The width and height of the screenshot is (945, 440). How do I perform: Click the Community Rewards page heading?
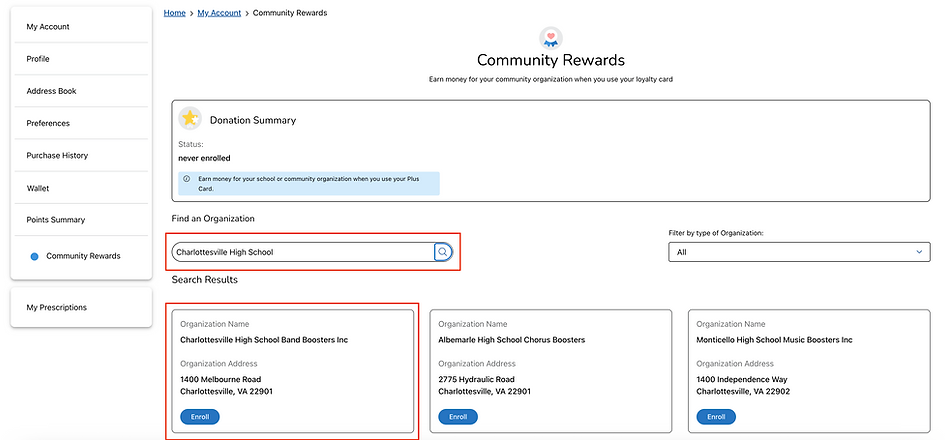tap(551, 60)
